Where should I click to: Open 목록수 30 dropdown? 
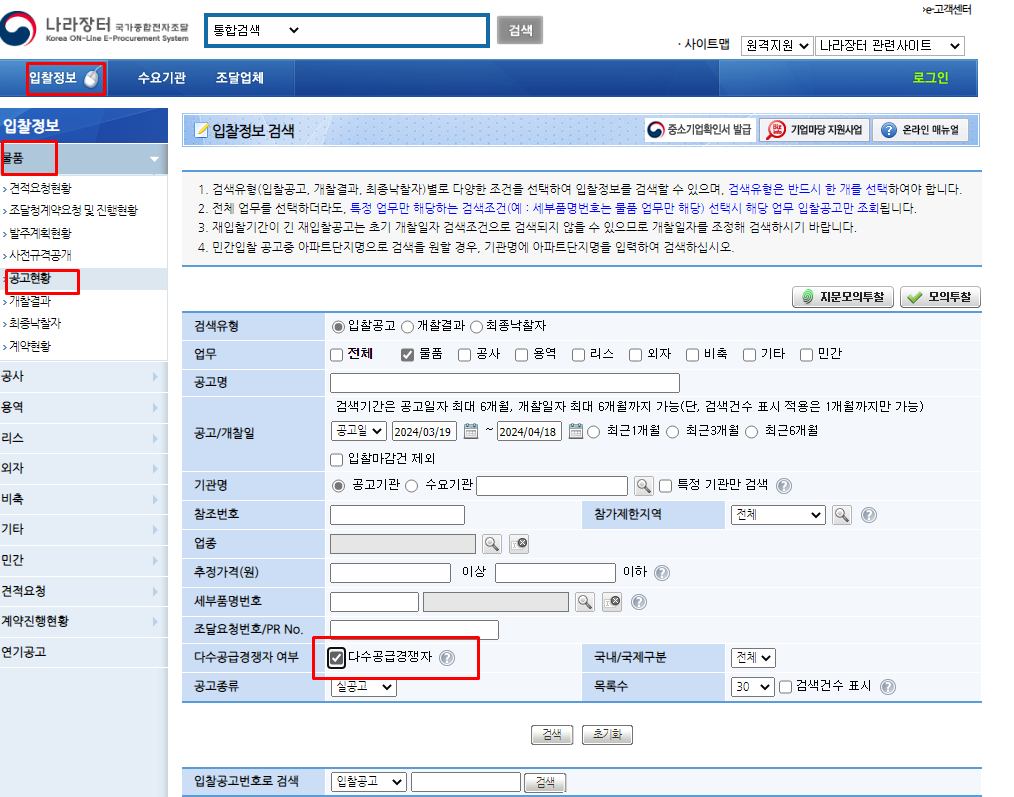pyautogui.click(x=752, y=686)
